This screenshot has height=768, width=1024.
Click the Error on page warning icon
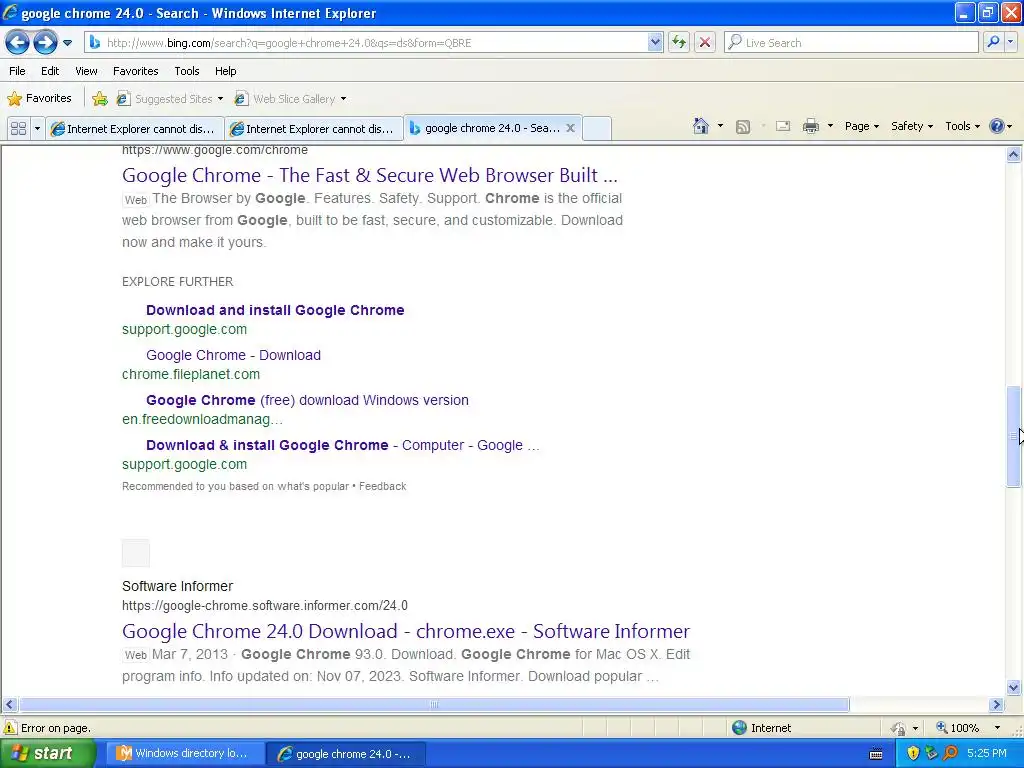point(9,728)
